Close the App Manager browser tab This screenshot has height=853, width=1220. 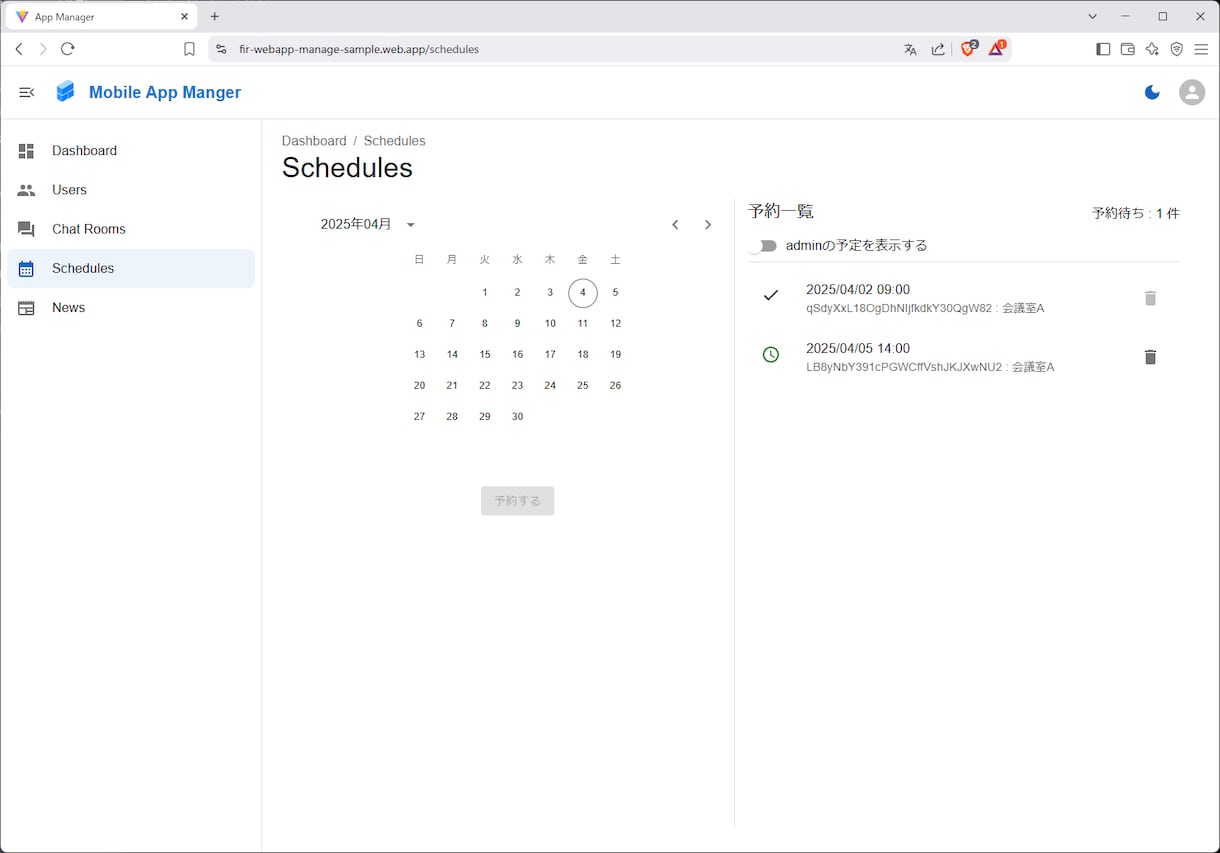(x=184, y=17)
